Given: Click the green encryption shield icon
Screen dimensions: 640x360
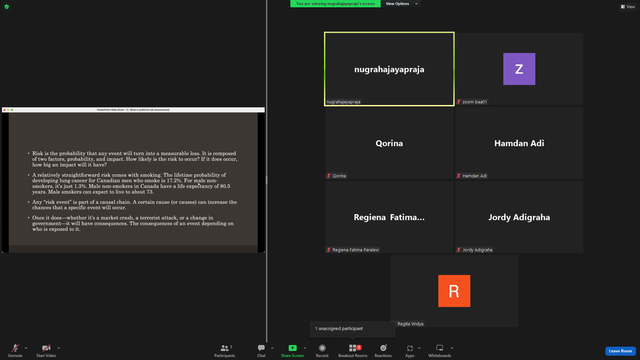Looking at the screenshot, I should pos(7,7).
